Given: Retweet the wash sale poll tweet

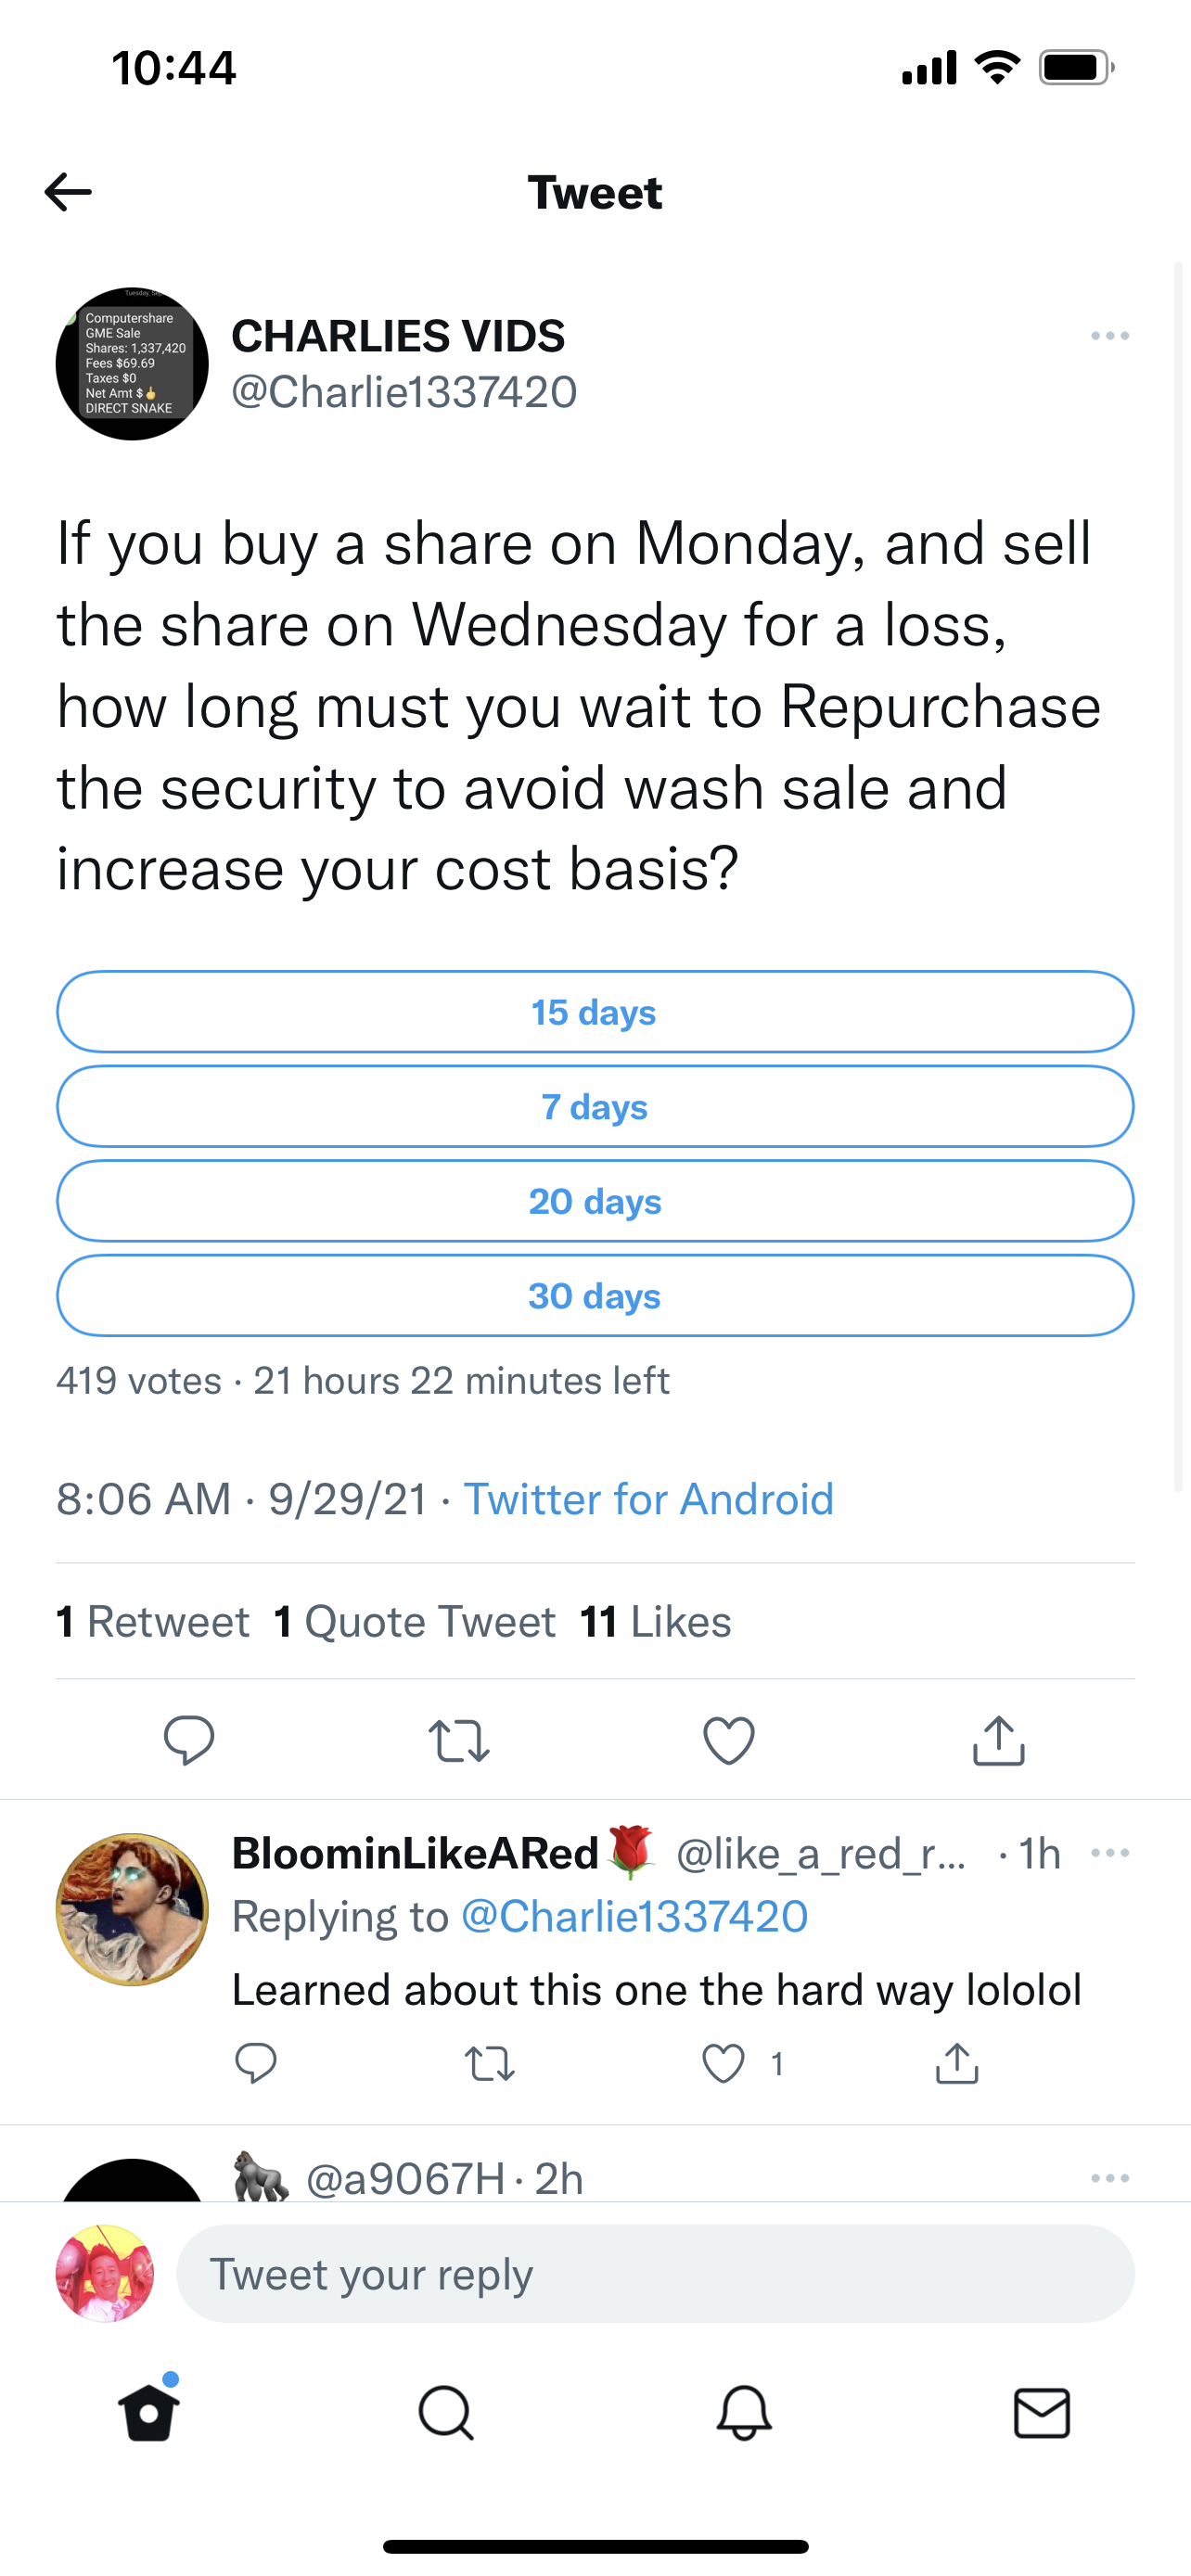Looking at the screenshot, I should tap(459, 1740).
